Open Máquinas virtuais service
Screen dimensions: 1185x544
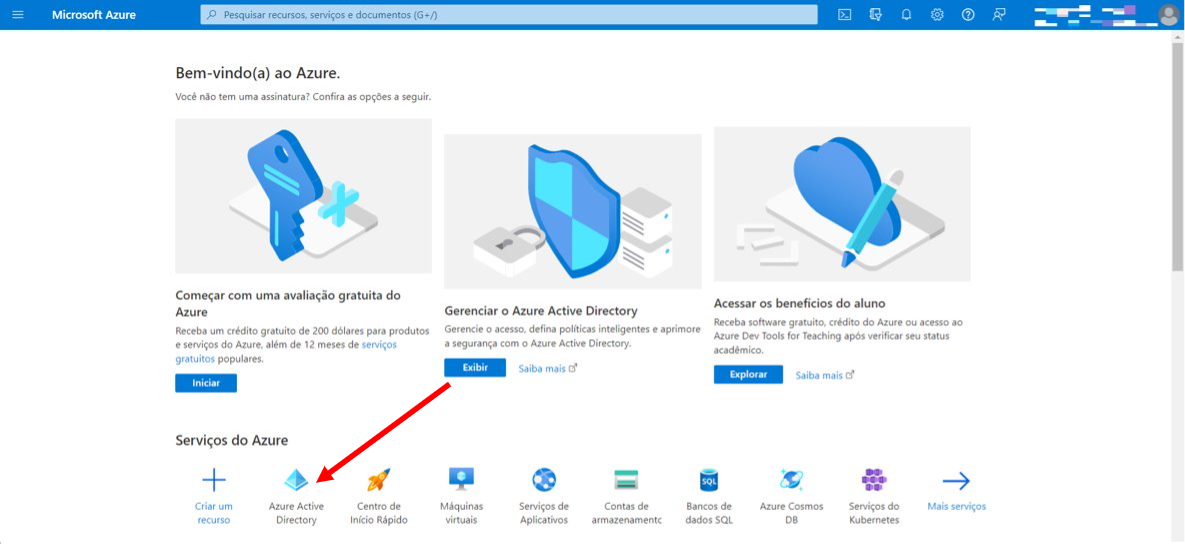pos(461,496)
